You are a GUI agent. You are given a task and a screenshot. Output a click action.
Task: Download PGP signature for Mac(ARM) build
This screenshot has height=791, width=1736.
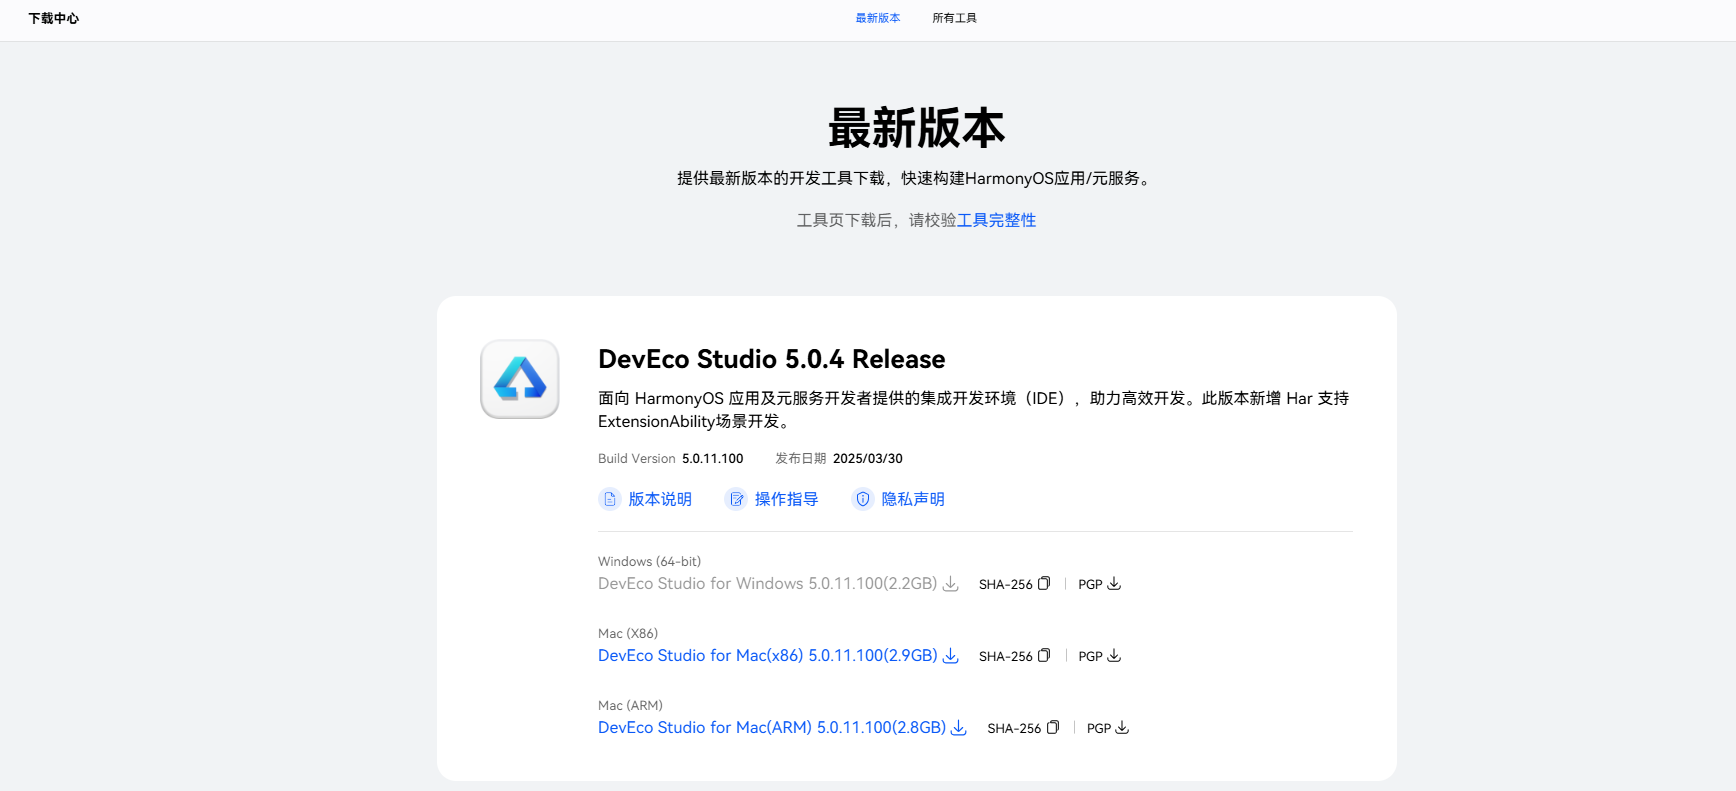(1122, 728)
